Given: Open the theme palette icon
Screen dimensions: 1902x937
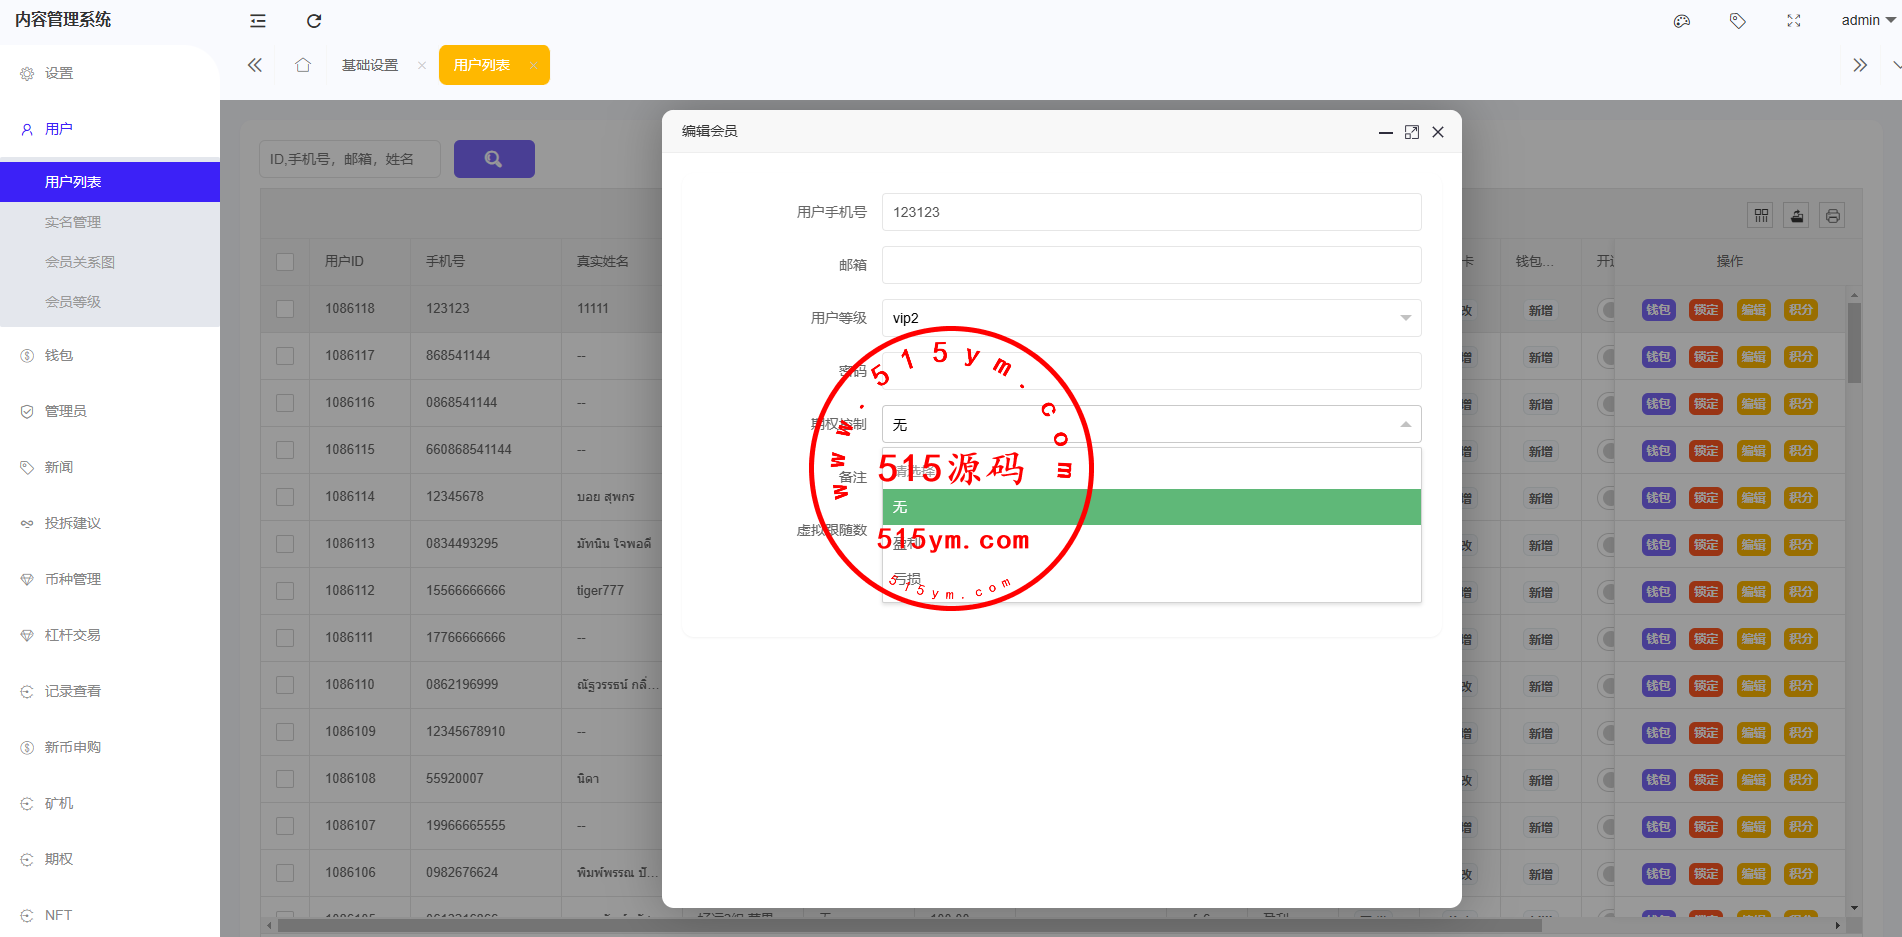Looking at the screenshot, I should pyautogui.click(x=1682, y=21).
